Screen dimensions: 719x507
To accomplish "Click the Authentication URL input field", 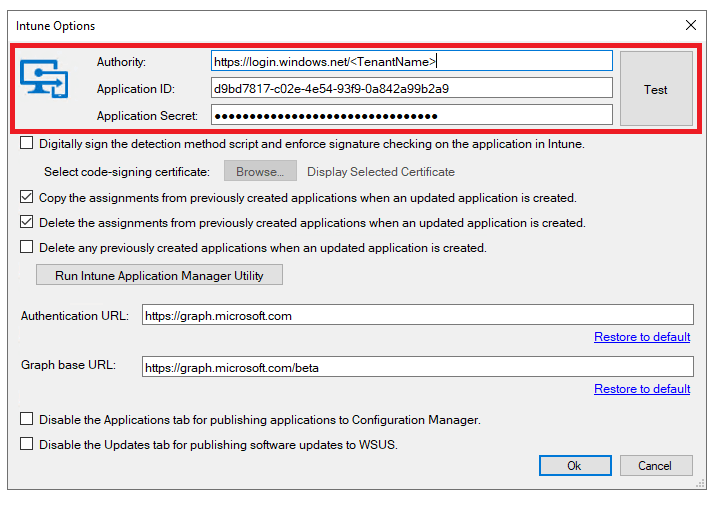I will click(417, 315).
